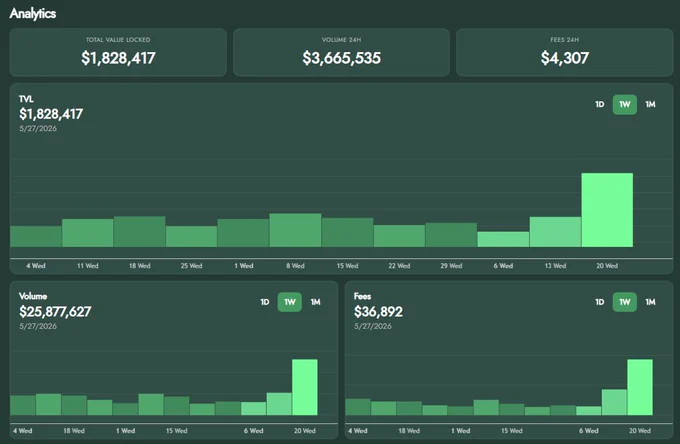Viewport: 680px width, 444px height.
Task: Switch TVL chart to 1D range
Action: 599,104
